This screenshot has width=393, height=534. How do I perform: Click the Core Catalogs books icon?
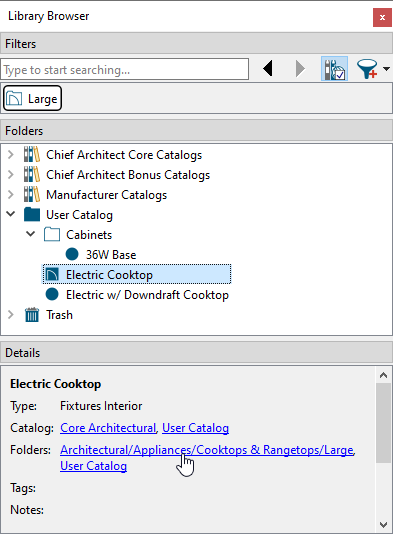(32, 154)
